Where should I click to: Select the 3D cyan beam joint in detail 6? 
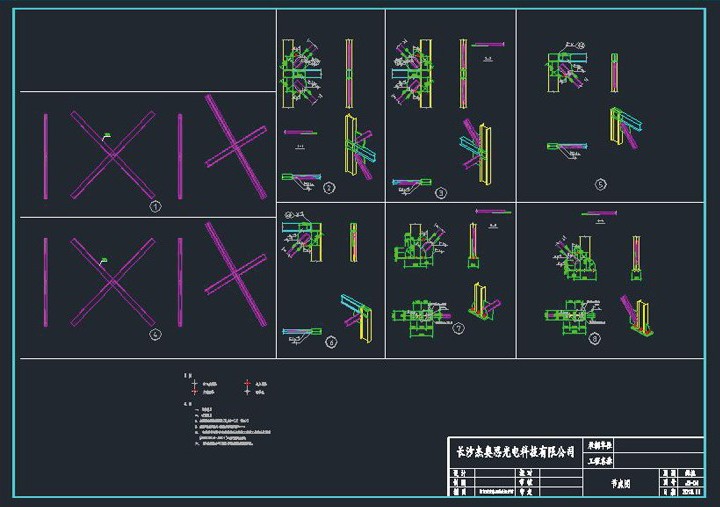353,310
